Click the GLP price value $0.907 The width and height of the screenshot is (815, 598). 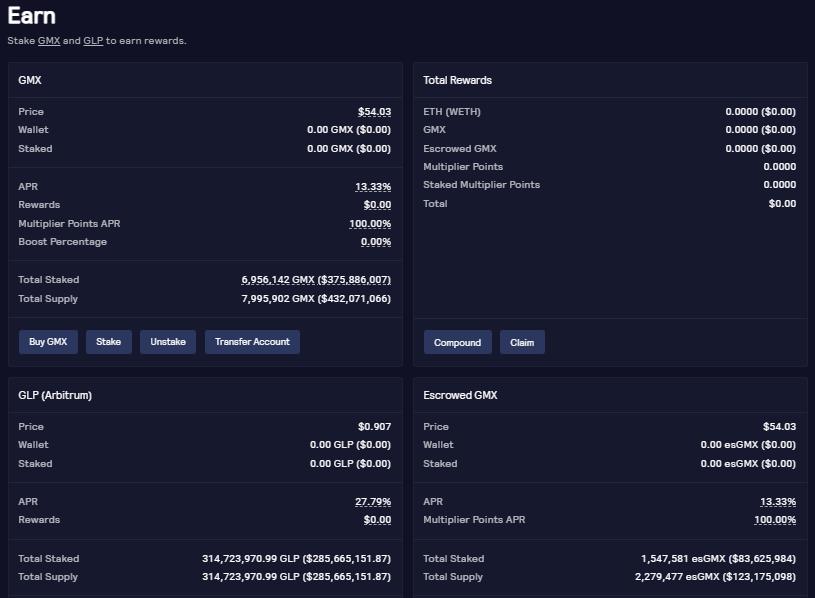click(374, 427)
